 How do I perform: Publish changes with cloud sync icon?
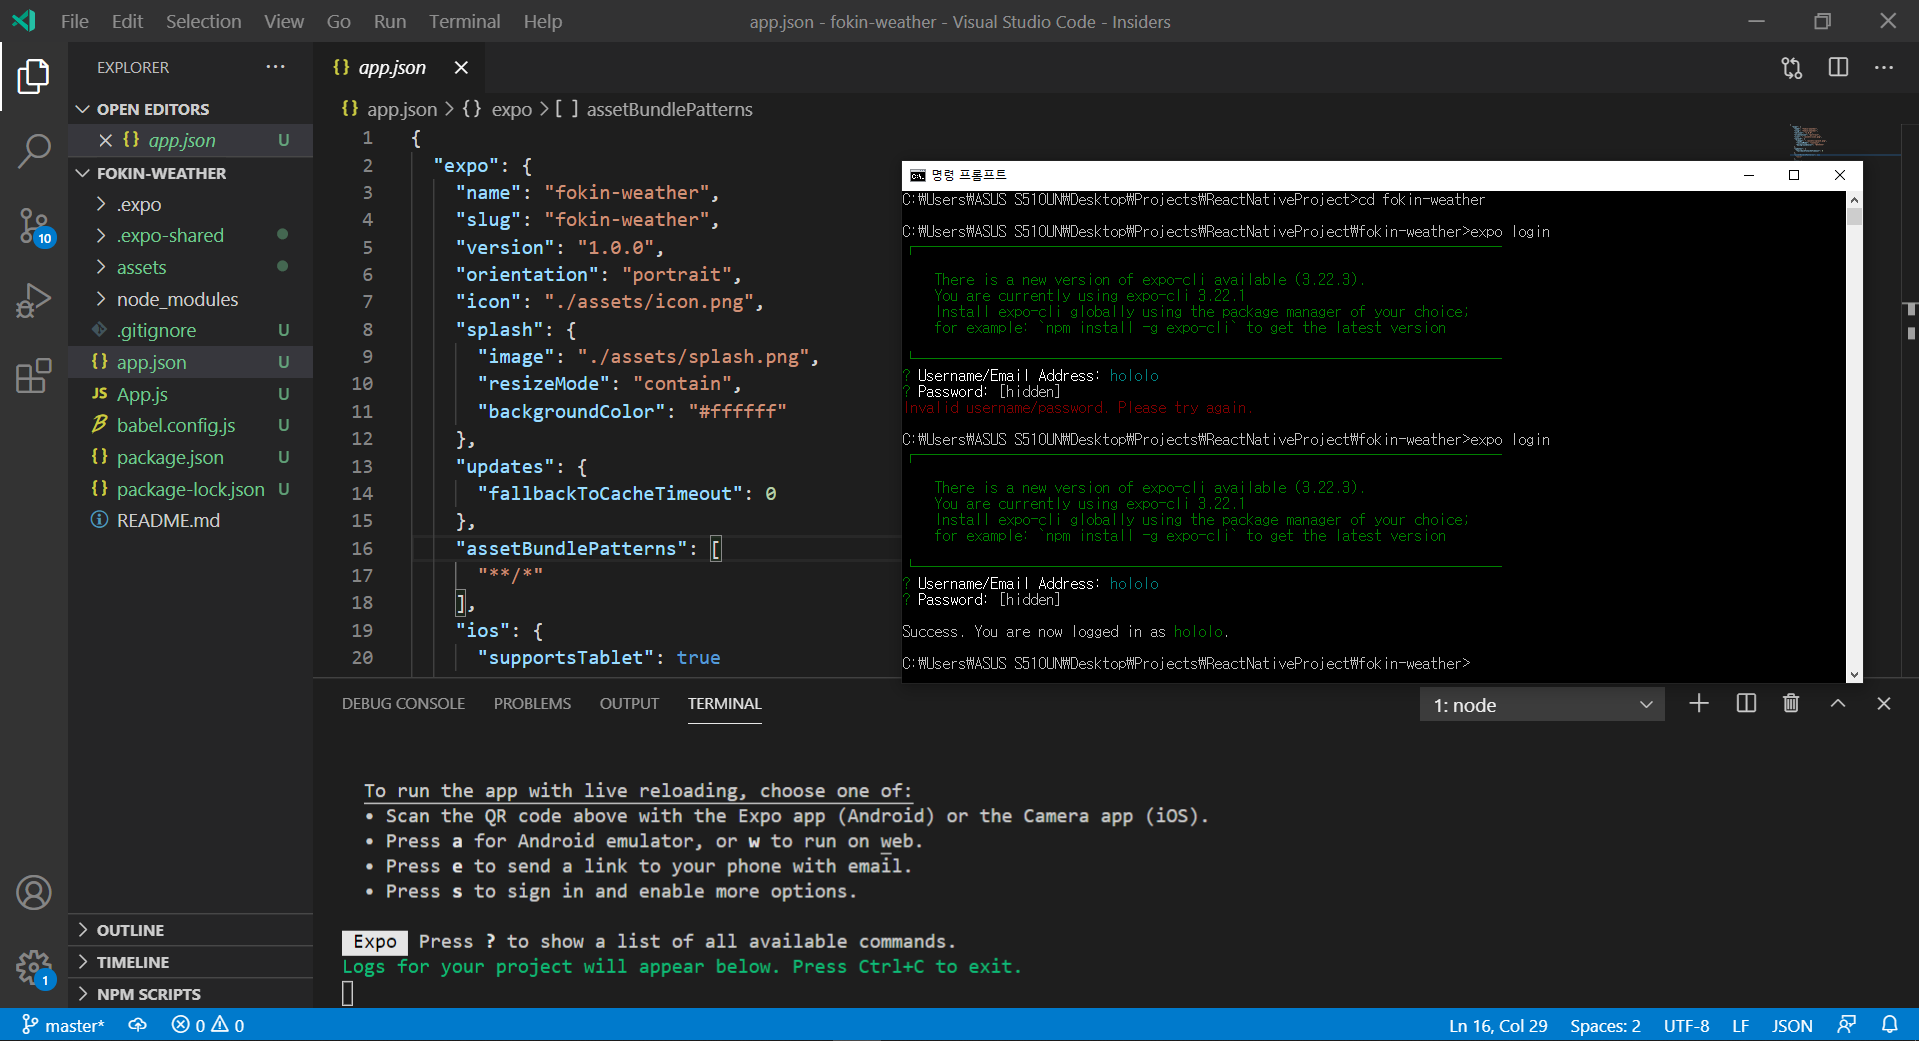[138, 1025]
